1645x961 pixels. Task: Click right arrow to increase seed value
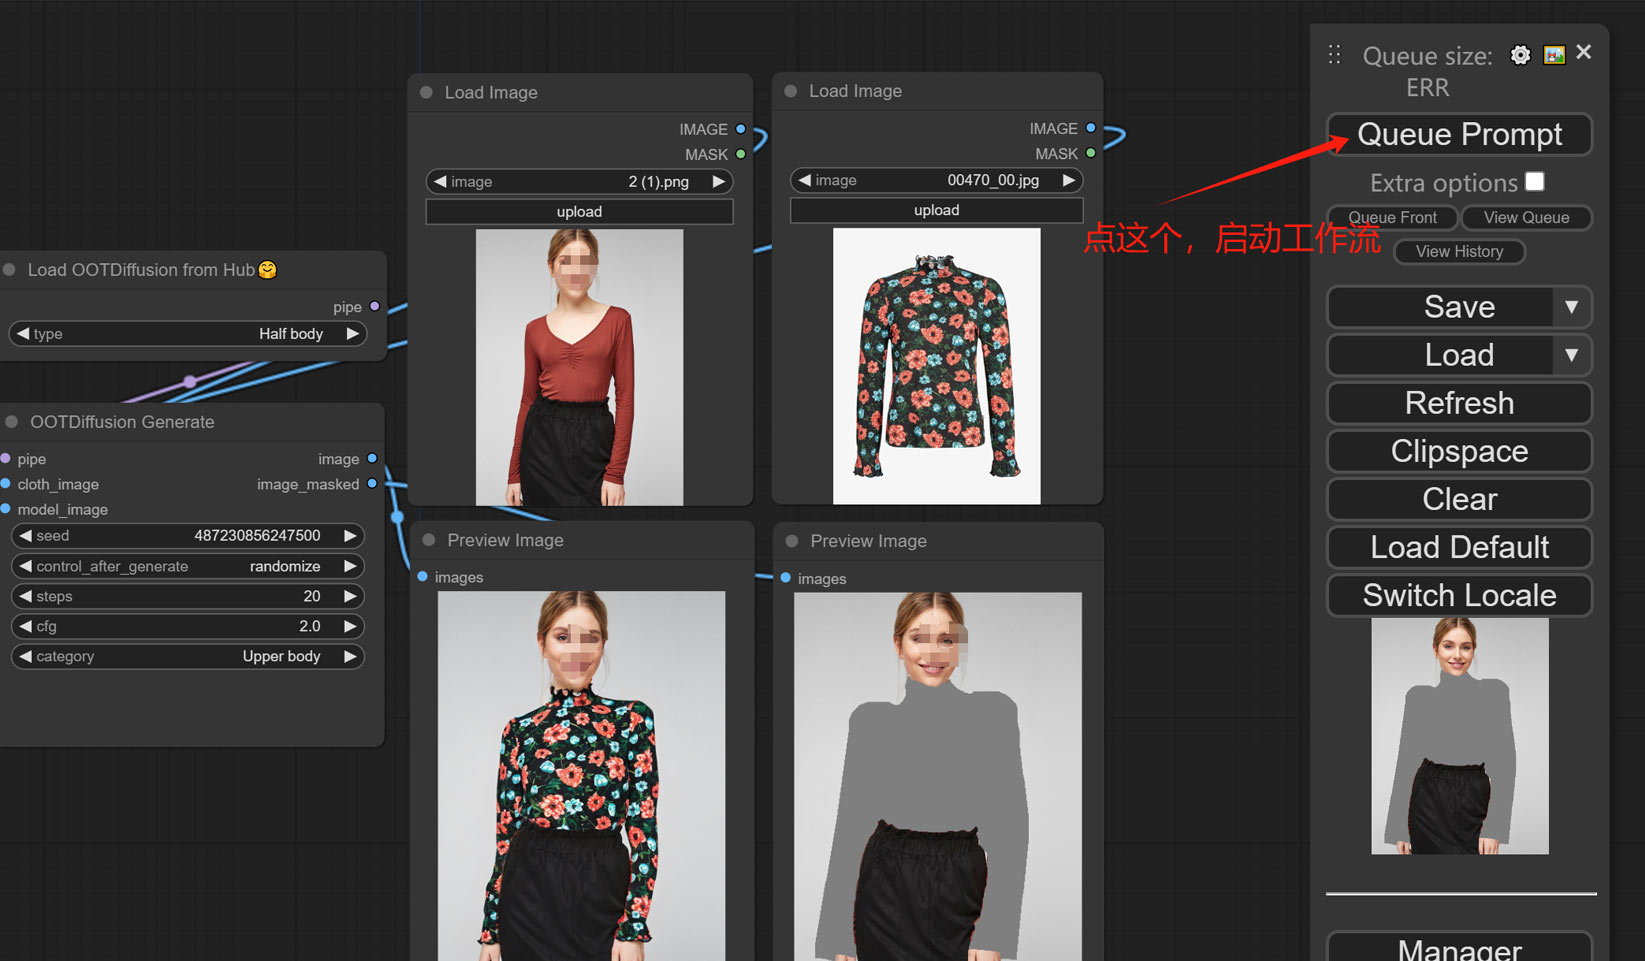point(350,536)
